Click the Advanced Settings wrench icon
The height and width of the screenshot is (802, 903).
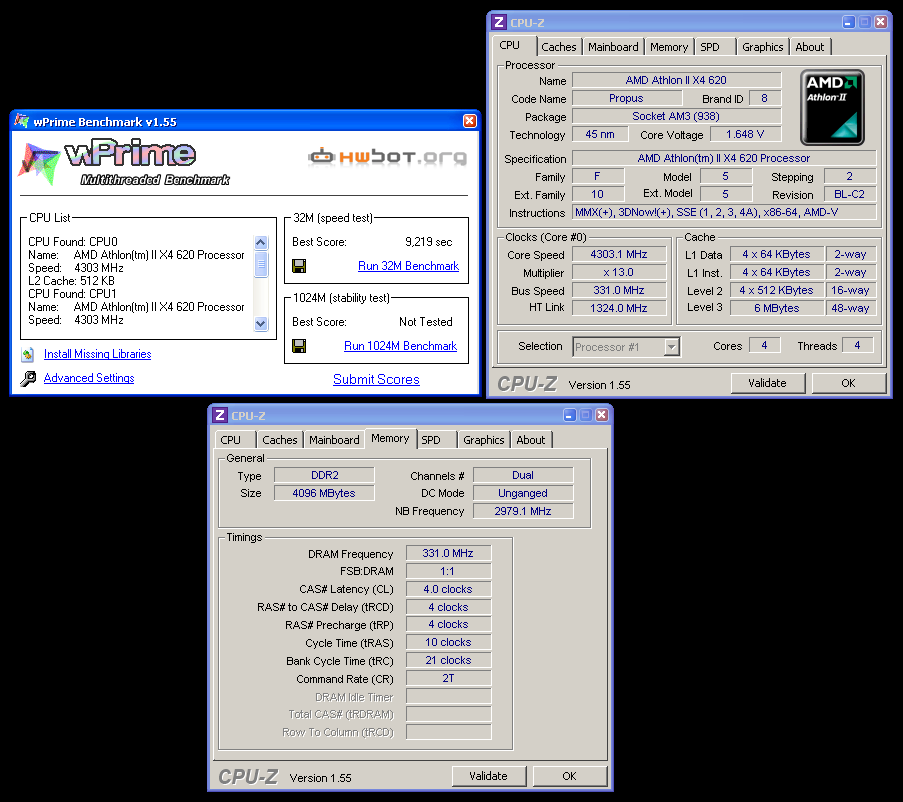[x=28, y=379]
